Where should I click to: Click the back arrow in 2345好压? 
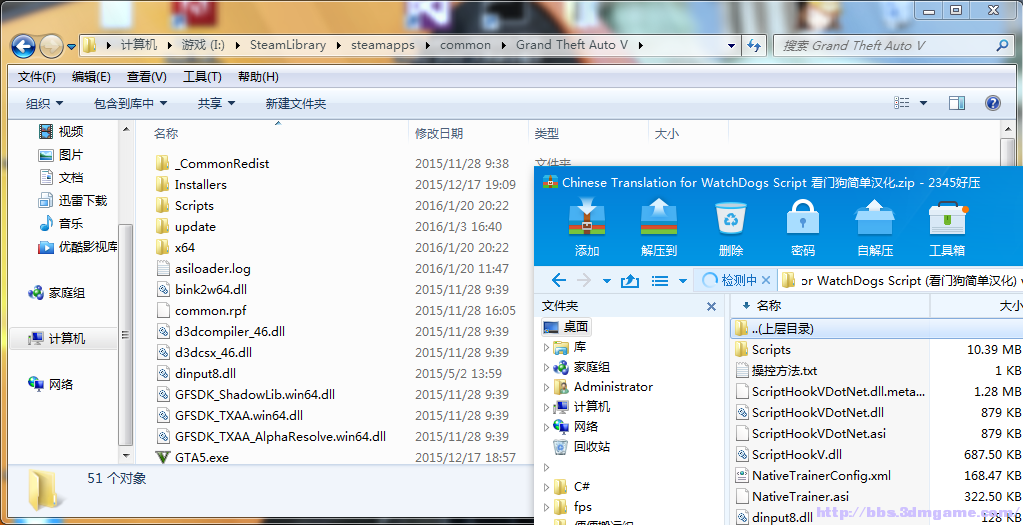[x=558, y=280]
